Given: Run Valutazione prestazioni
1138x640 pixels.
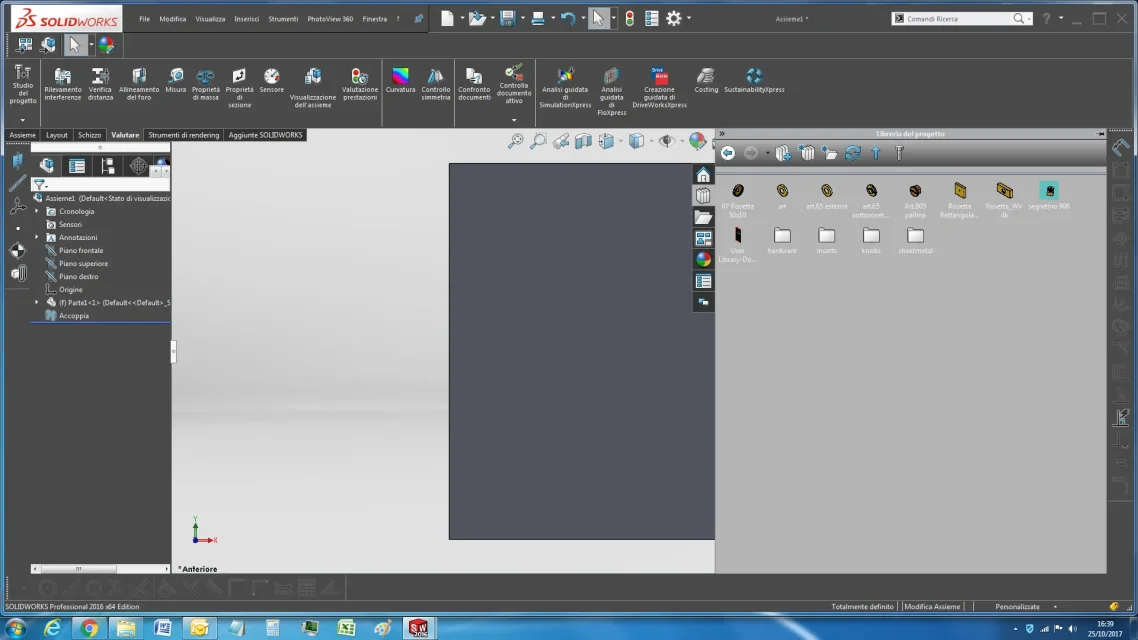Looking at the screenshot, I should (x=359, y=85).
